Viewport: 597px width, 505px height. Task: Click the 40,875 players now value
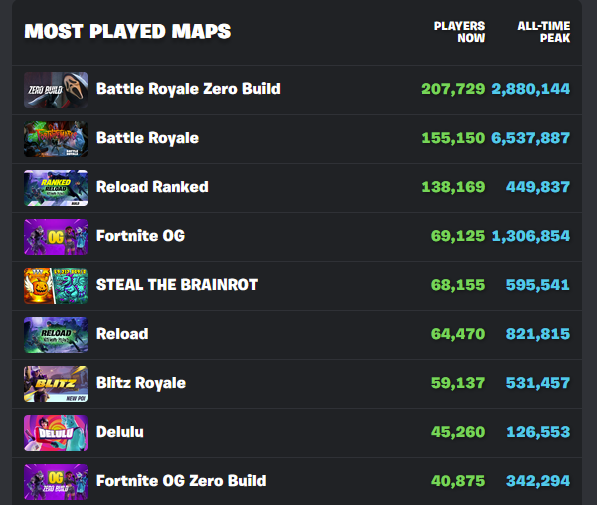[x=458, y=481]
